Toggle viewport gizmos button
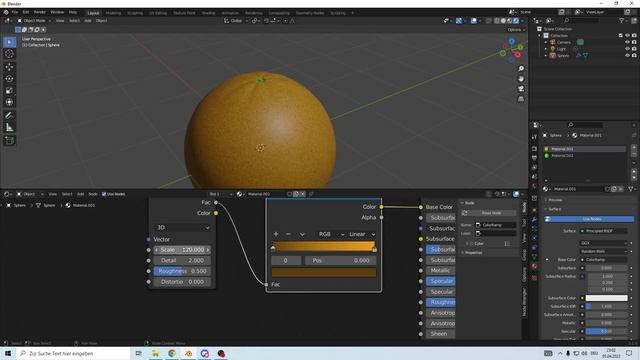The image size is (640, 360). pos(459,20)
